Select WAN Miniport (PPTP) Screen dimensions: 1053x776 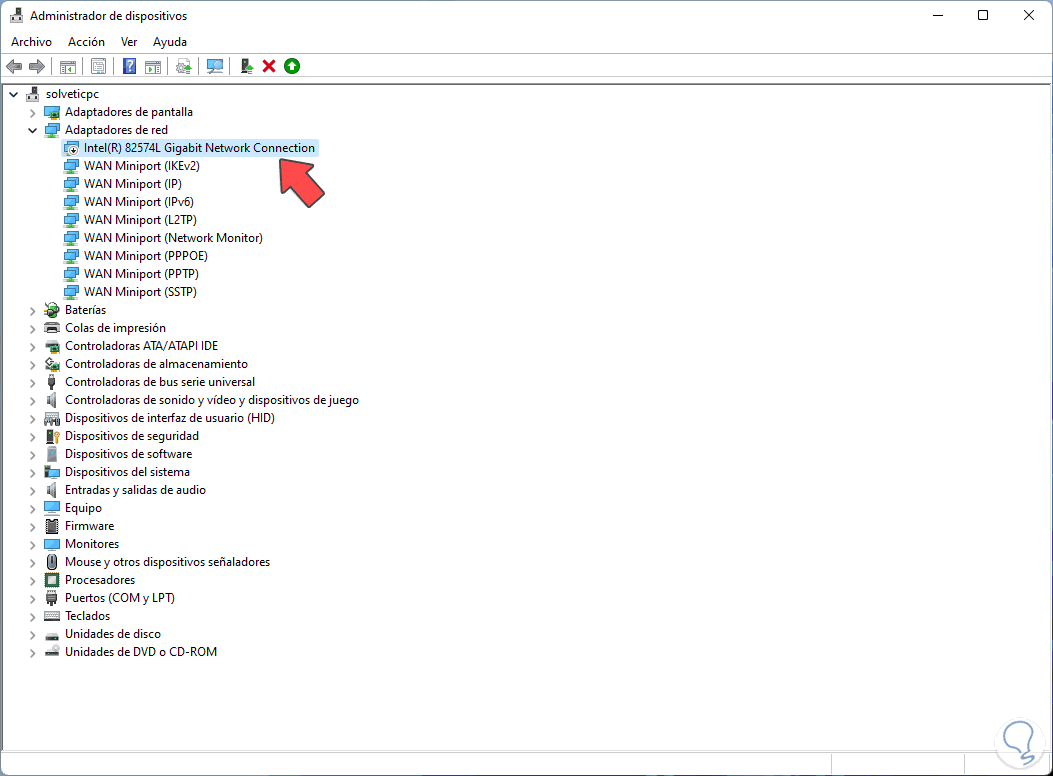pos(141,274)
